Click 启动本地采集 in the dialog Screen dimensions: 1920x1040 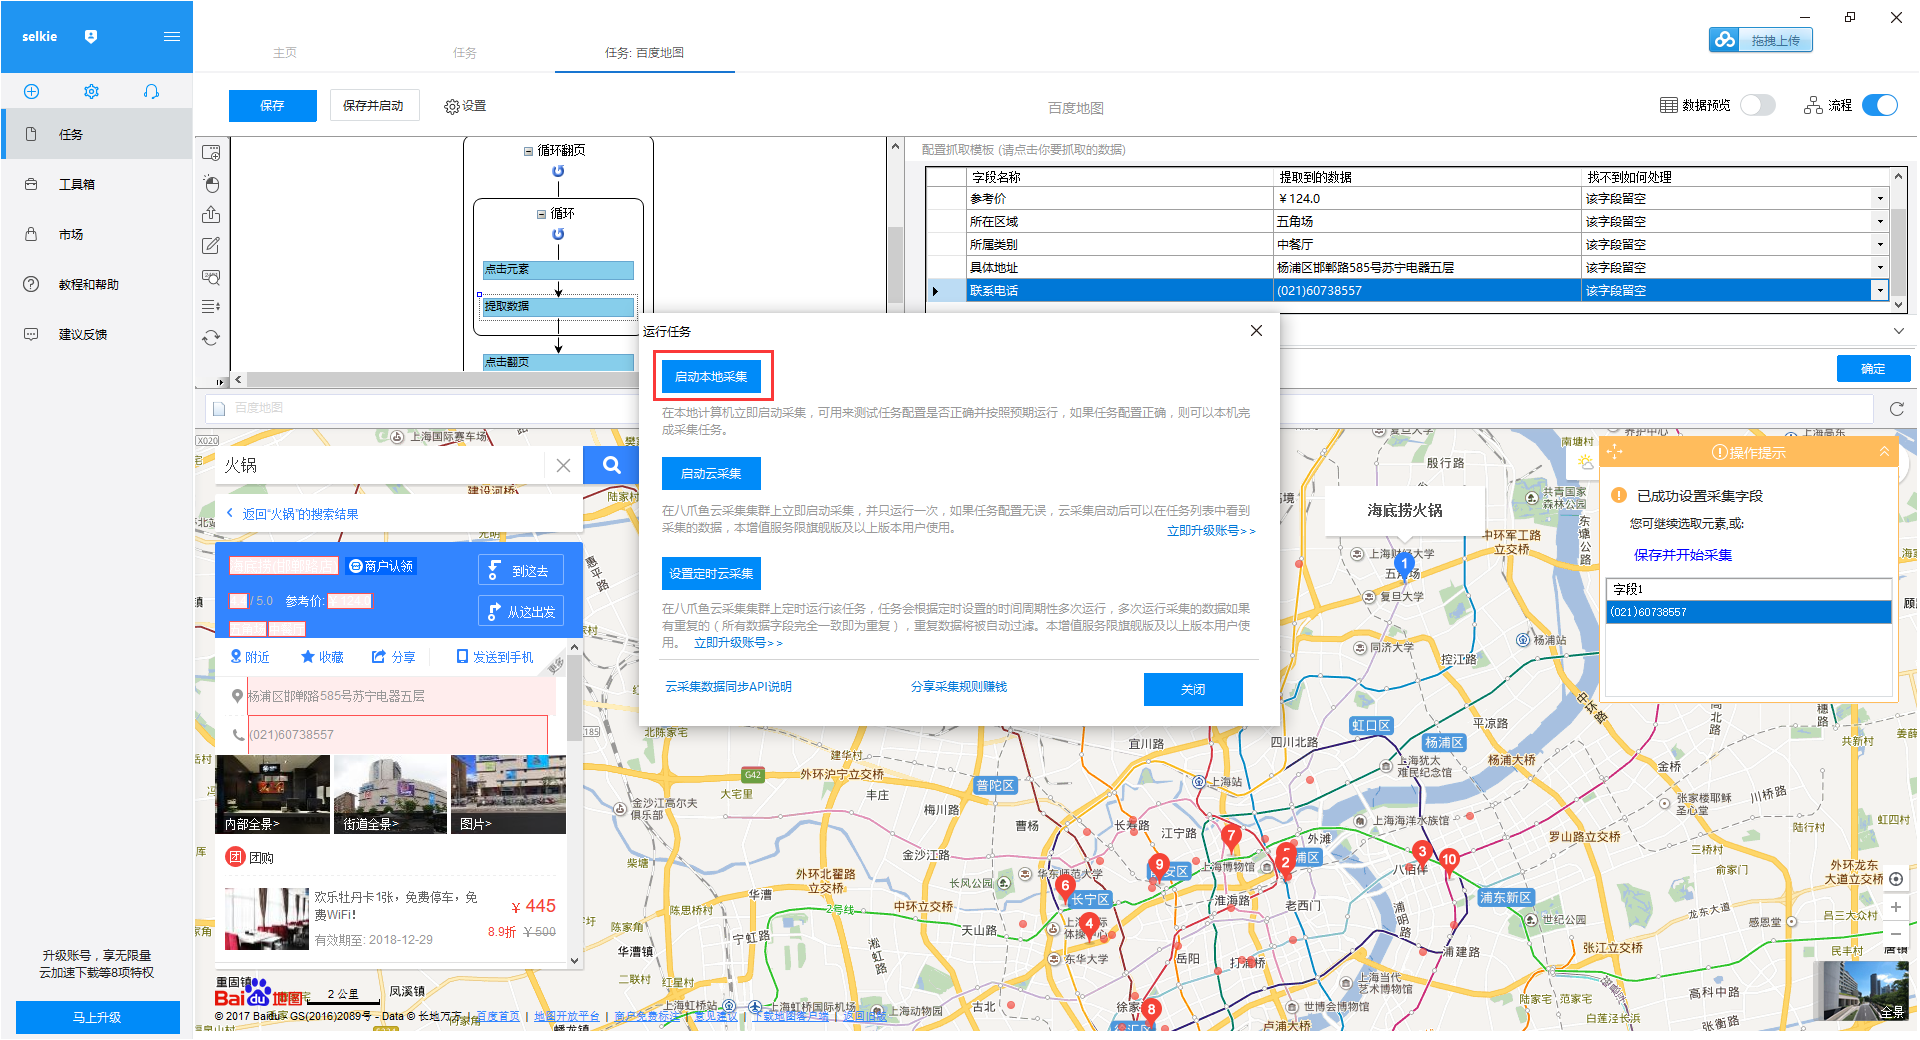pos(711,377)
